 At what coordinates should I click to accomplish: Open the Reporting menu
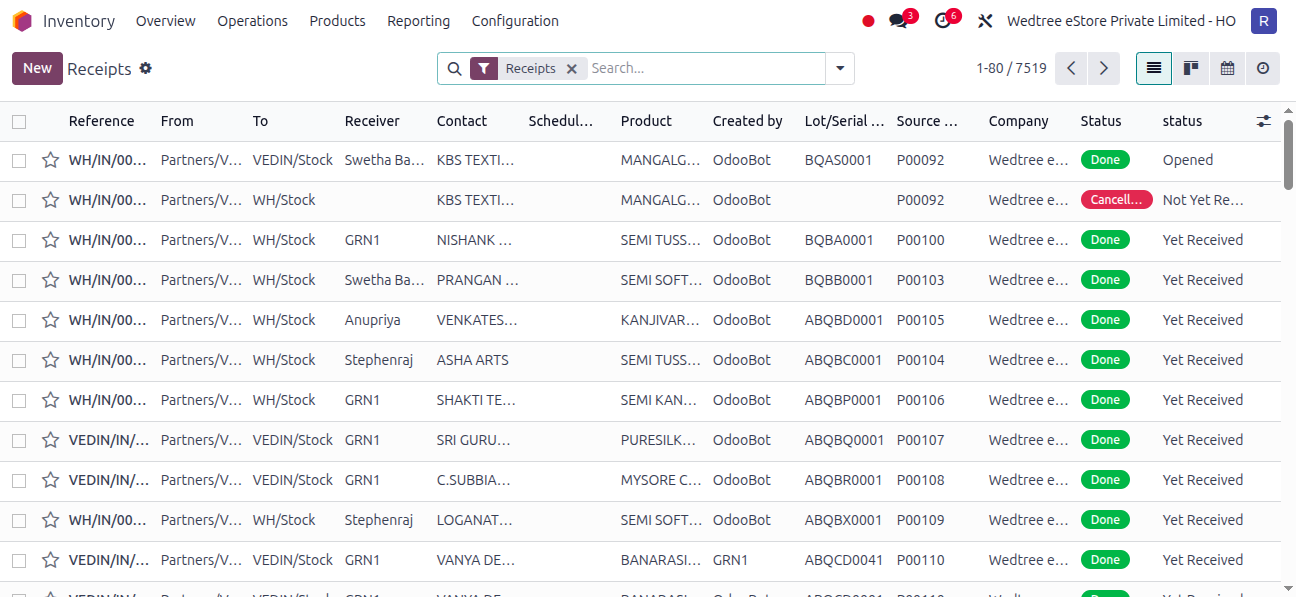418,20
